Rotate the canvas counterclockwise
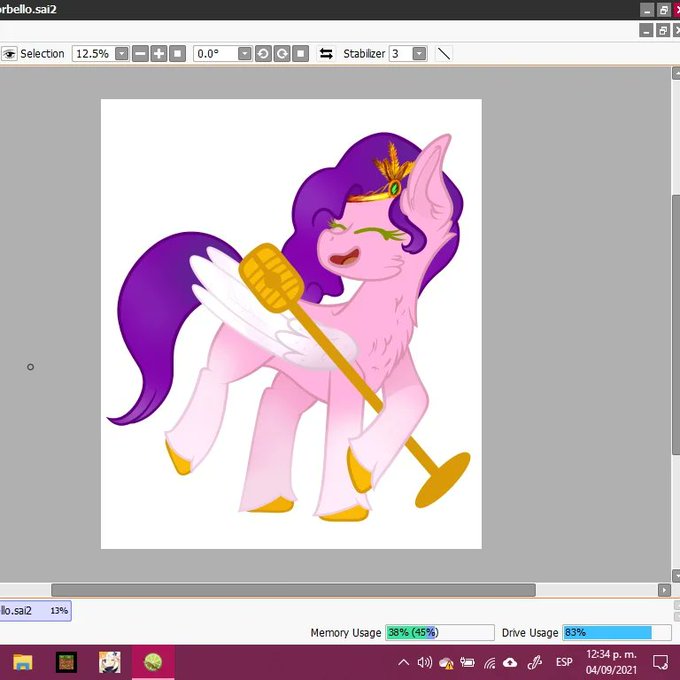 pyautogui.click(x=263, y=54)
